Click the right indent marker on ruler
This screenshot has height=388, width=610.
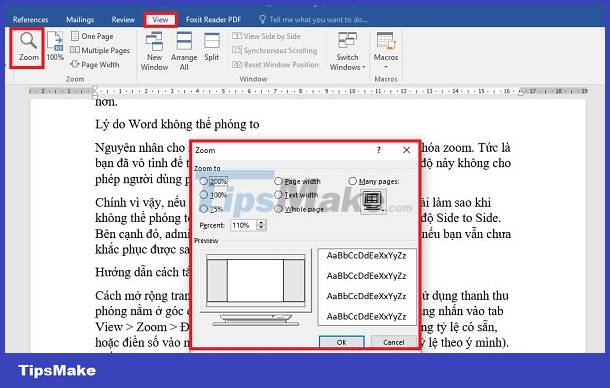click(x=521, y=93)
